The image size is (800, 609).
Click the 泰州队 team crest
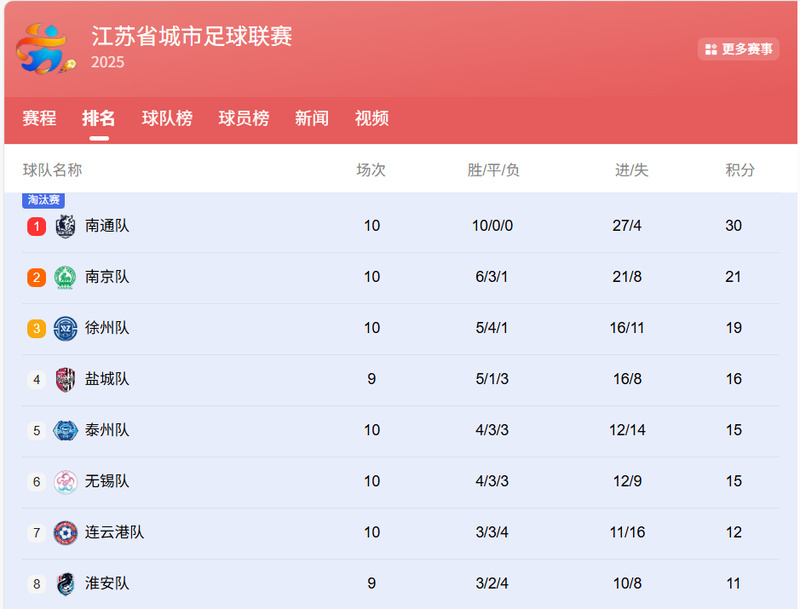(65, 430)
